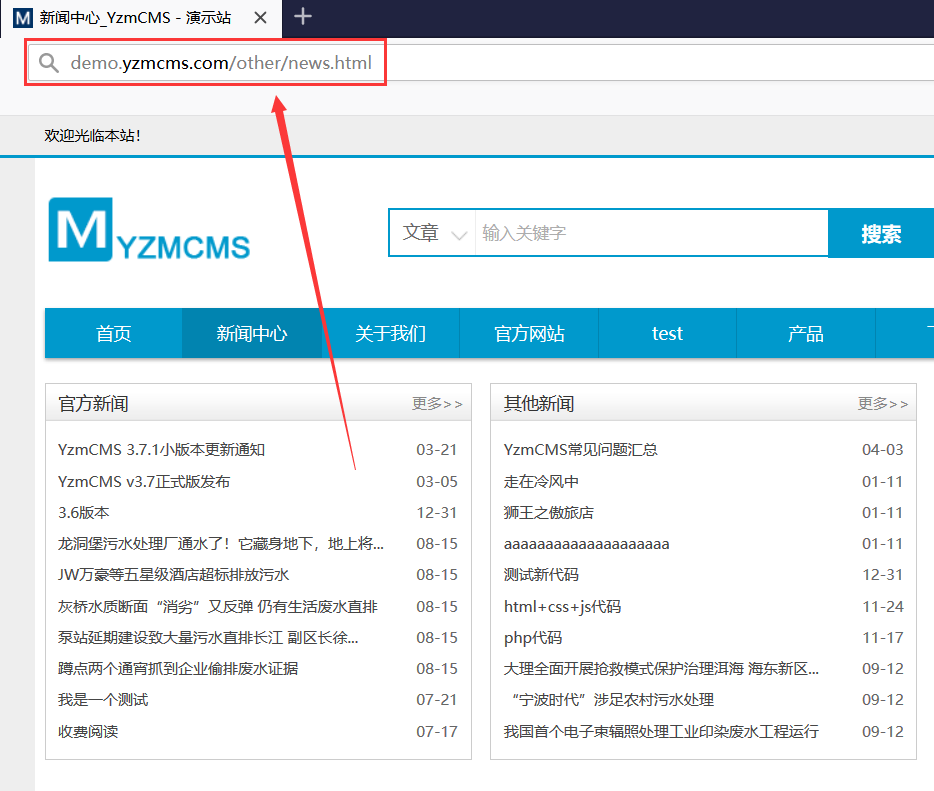
Task: Open article 大理全面开展抢救模式保护治理洱海
Action: point(661,669)
